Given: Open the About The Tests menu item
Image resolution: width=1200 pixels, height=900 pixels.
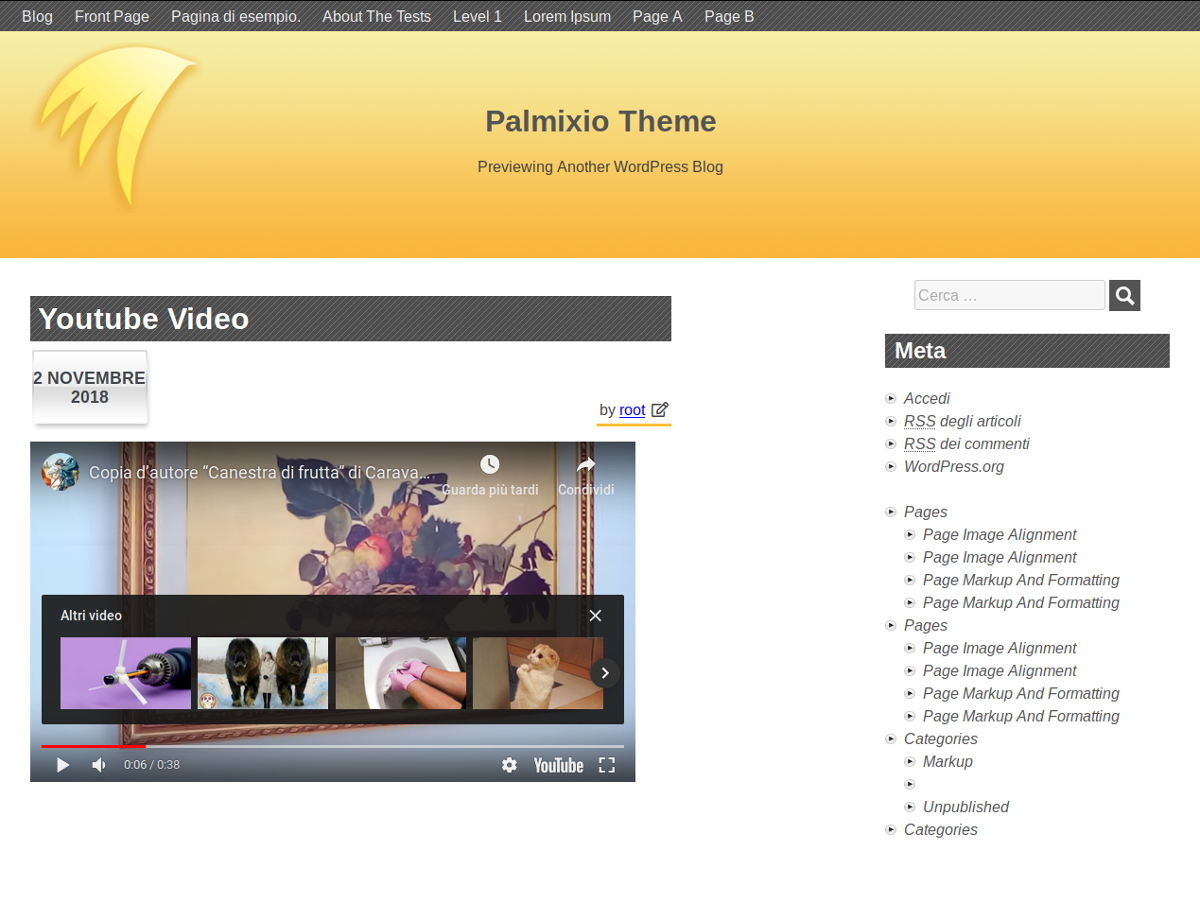Looking at the screenshot, I should click(376, 16).
